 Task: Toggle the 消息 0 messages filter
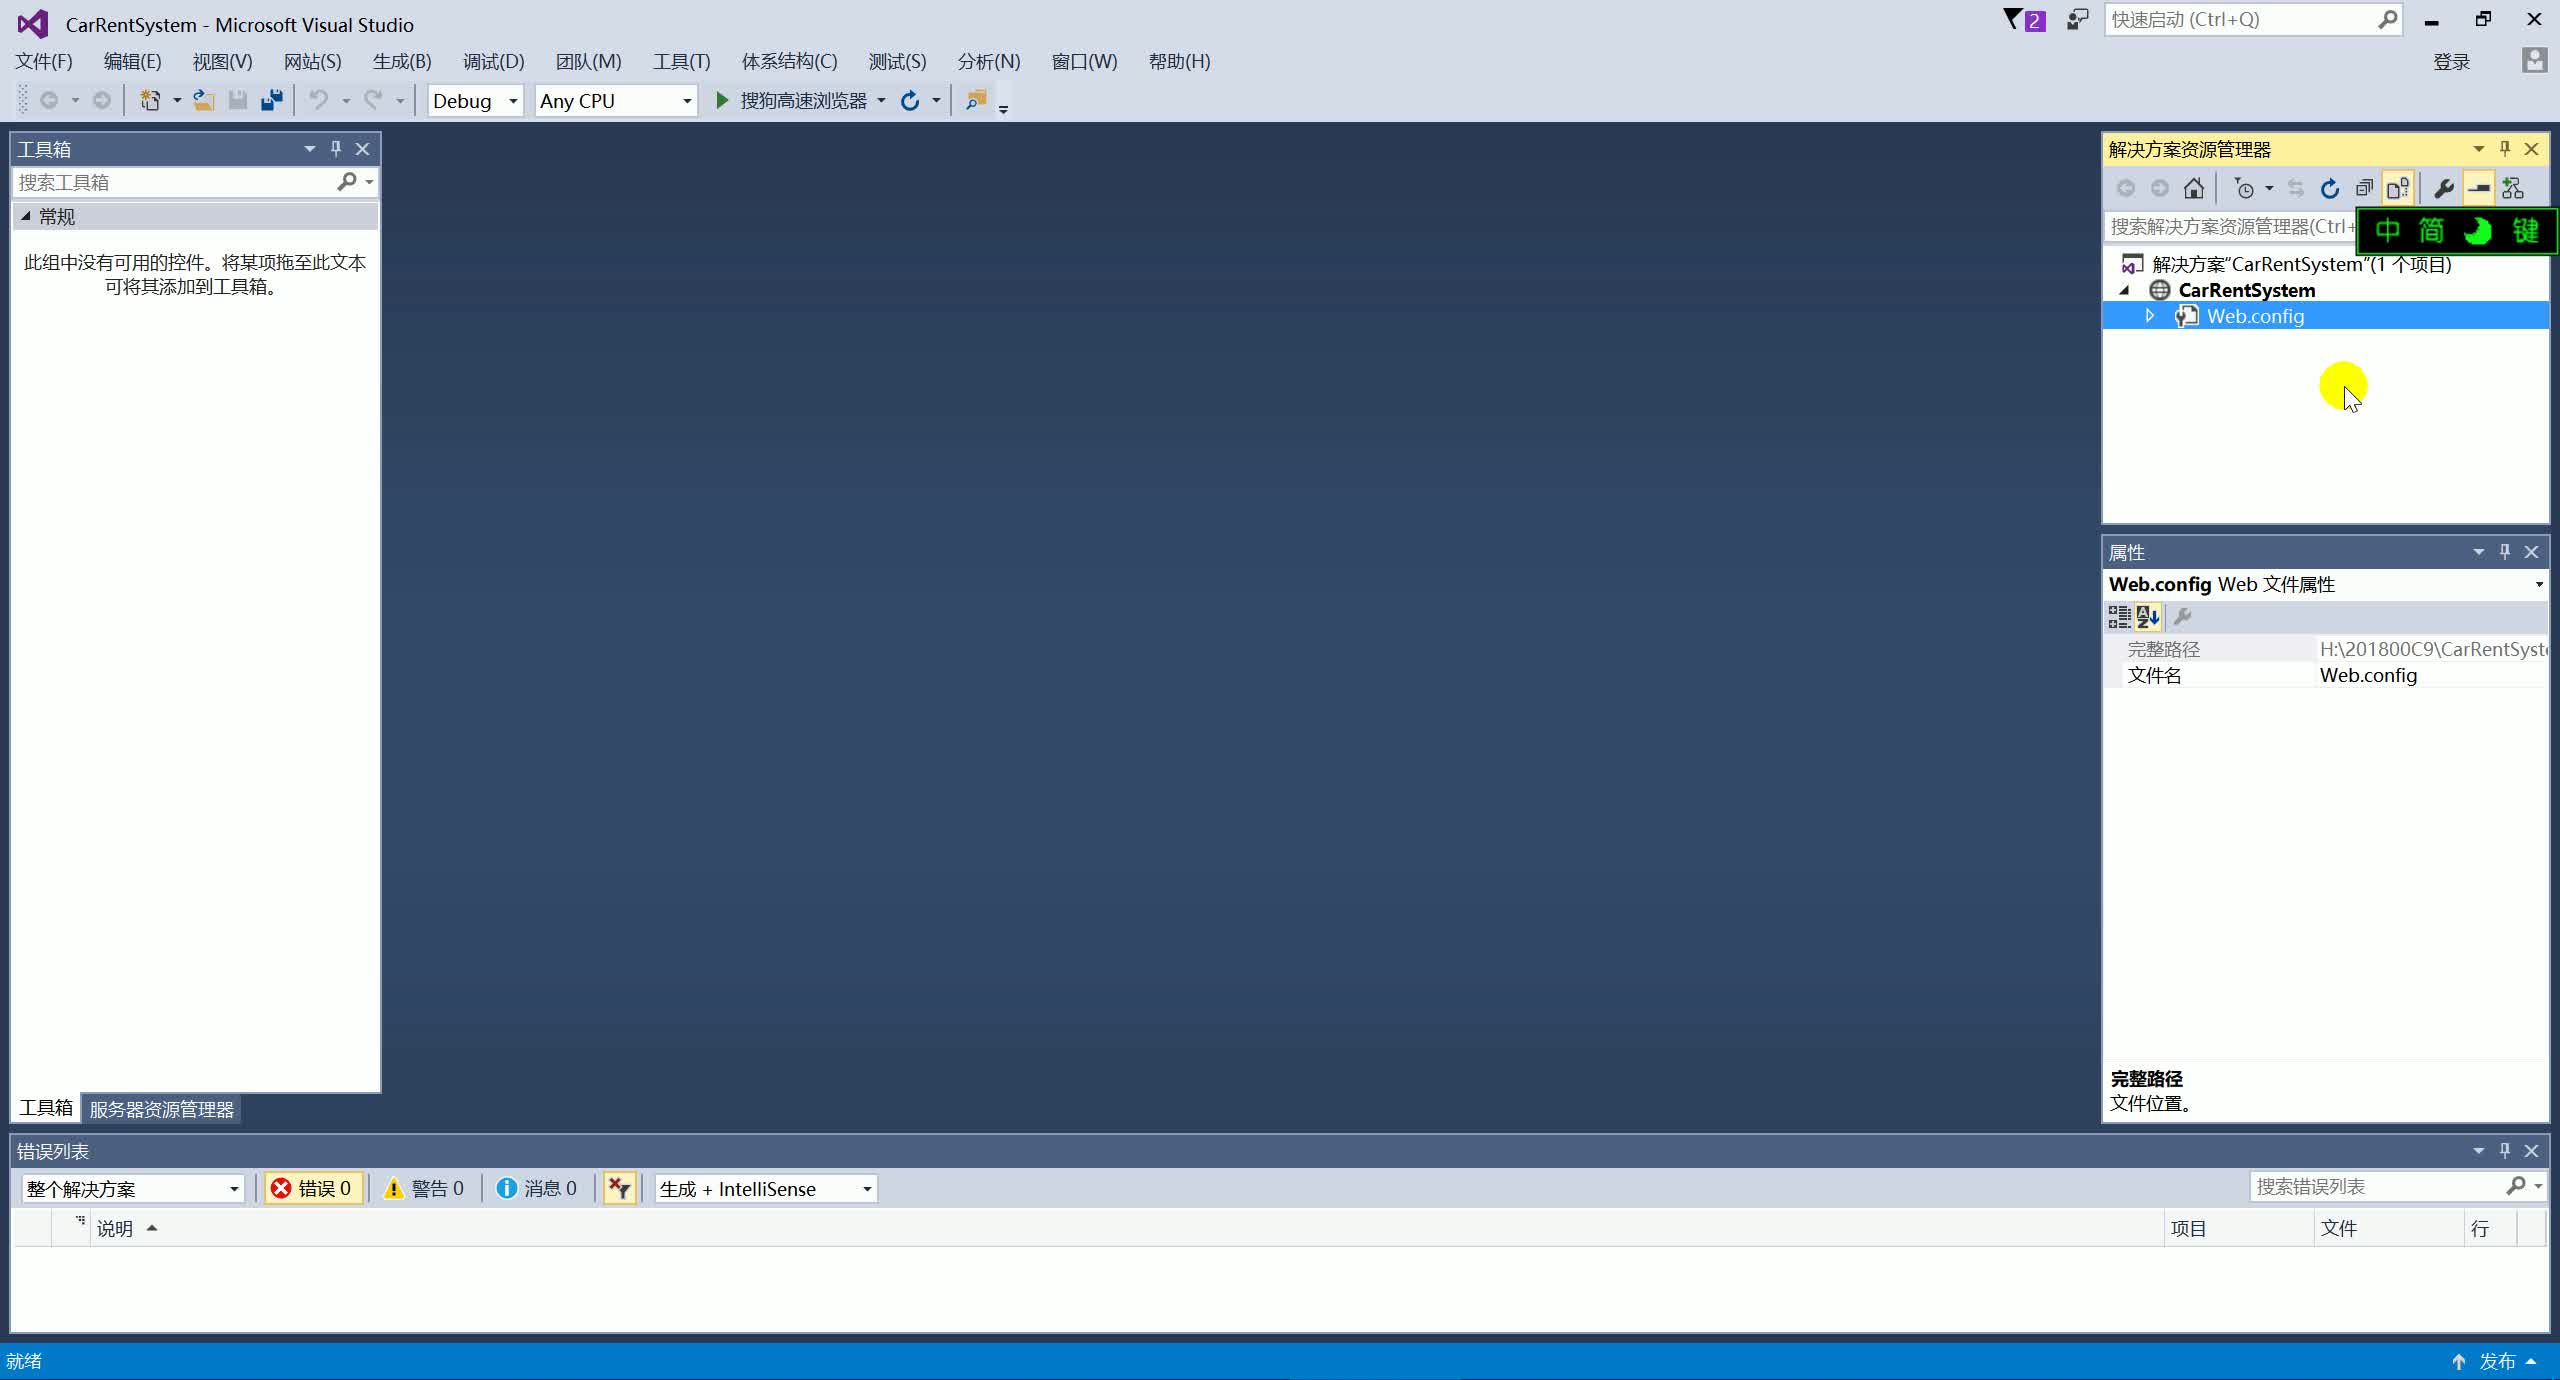(538, 1188)
